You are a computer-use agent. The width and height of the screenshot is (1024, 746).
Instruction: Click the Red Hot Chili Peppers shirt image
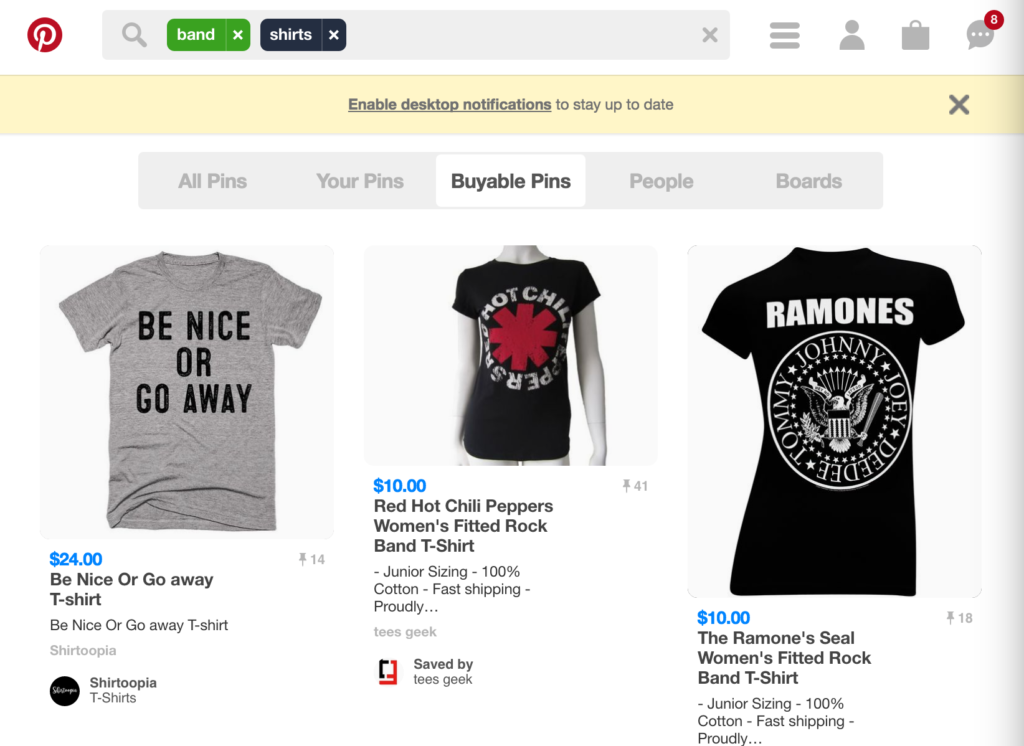511,355
